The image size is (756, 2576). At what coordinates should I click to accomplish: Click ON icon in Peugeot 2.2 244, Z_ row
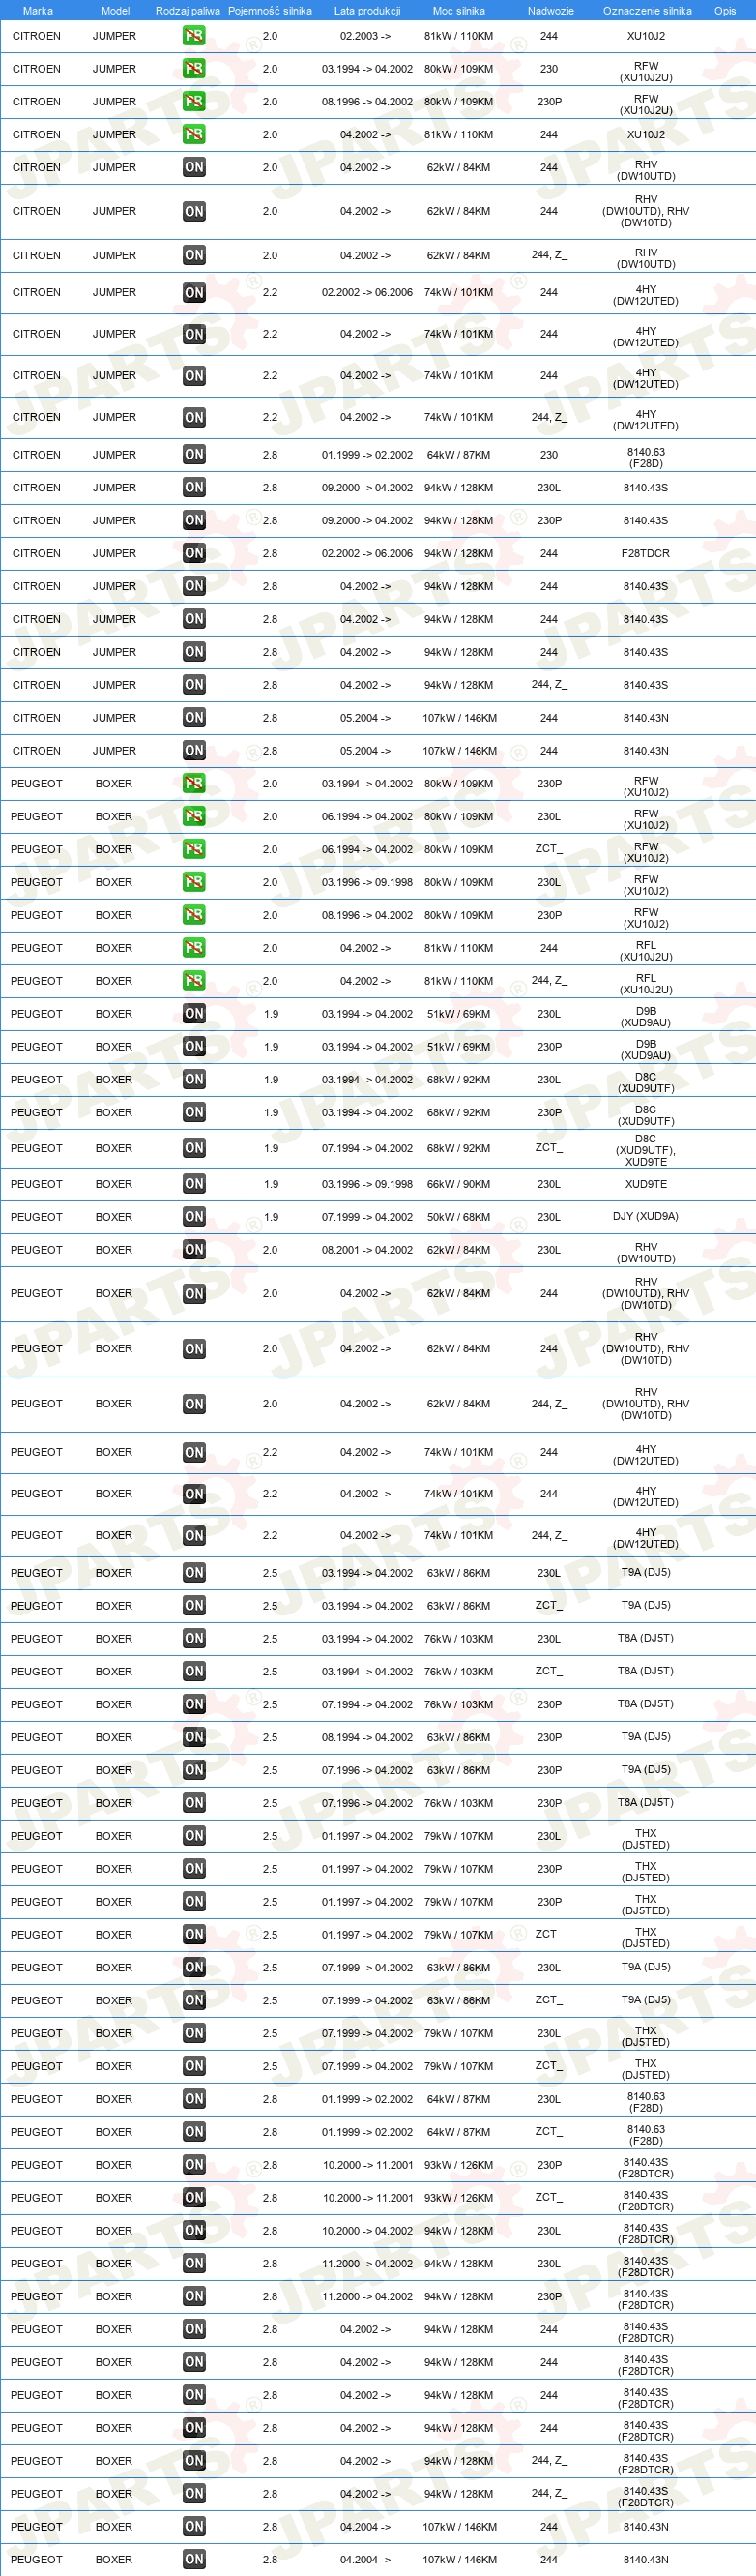click(194, 1536)
